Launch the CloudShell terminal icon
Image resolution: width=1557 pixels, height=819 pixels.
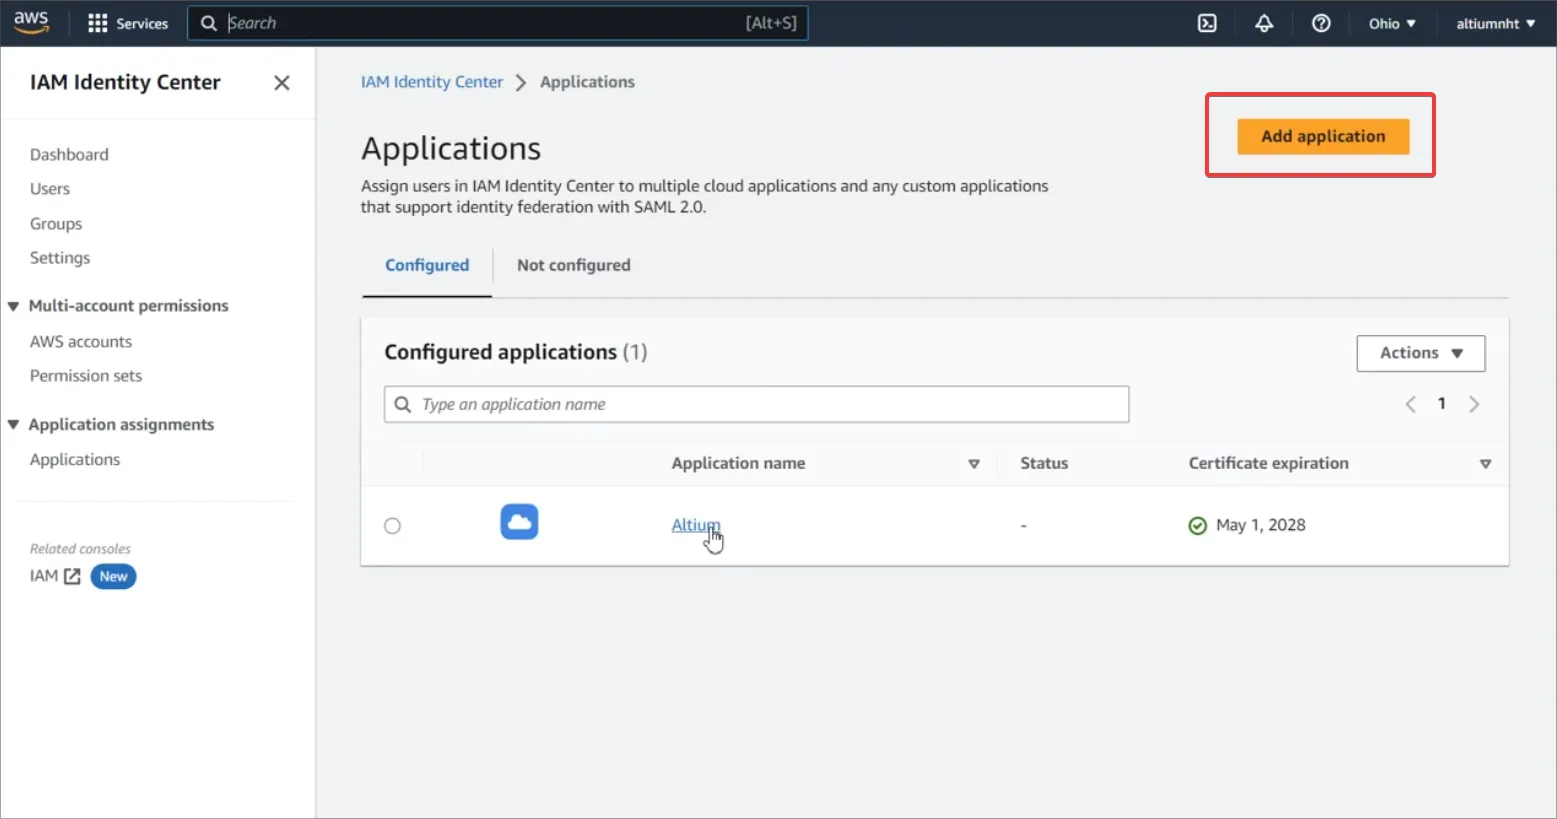[1207, 23]
